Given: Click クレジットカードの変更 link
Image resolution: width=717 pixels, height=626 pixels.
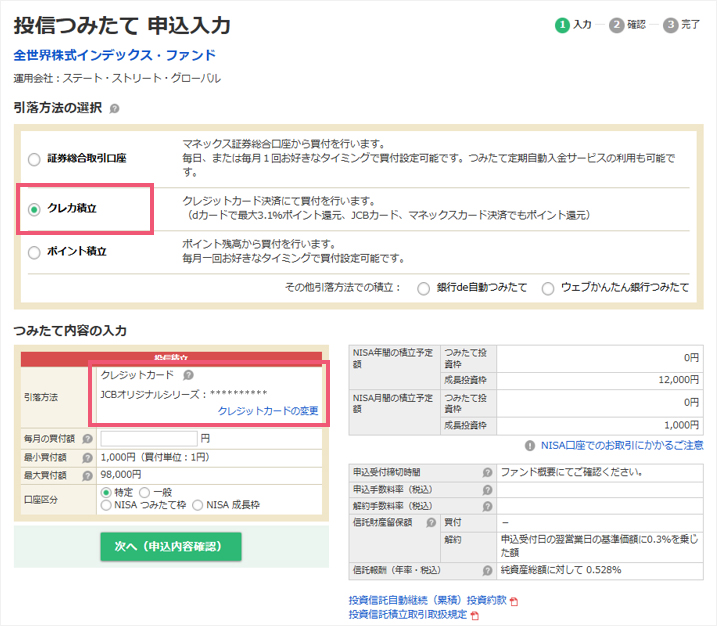Looking at the screenshot, I should 268,411.
